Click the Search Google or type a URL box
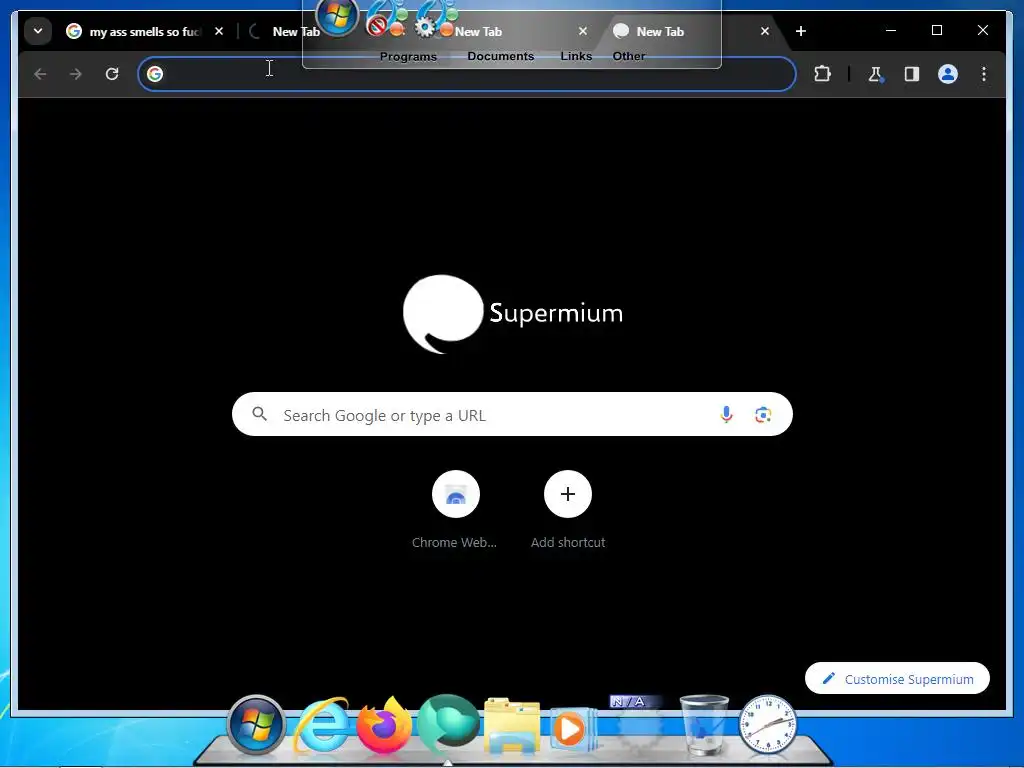Viewport: 1024px width, 768px height. pyautogui.click(x=512, y=415)
